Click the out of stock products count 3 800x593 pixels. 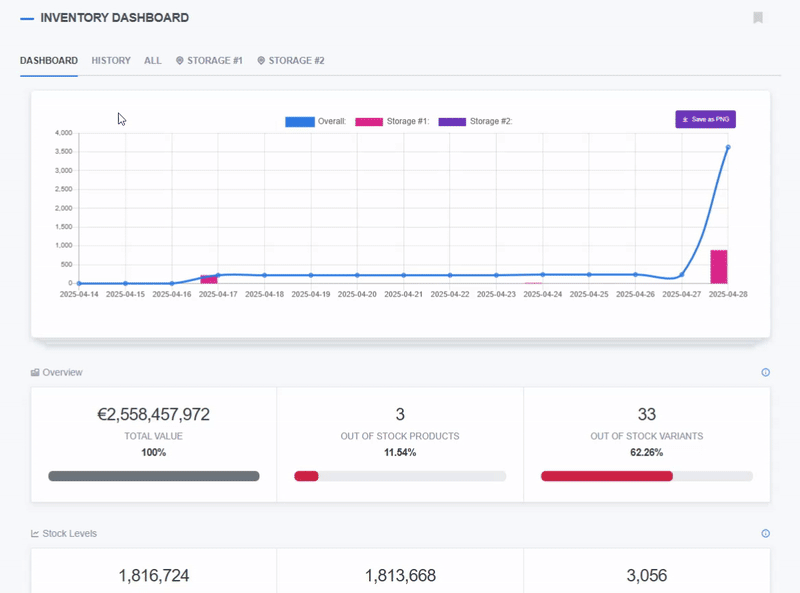[x=400, y=414]
